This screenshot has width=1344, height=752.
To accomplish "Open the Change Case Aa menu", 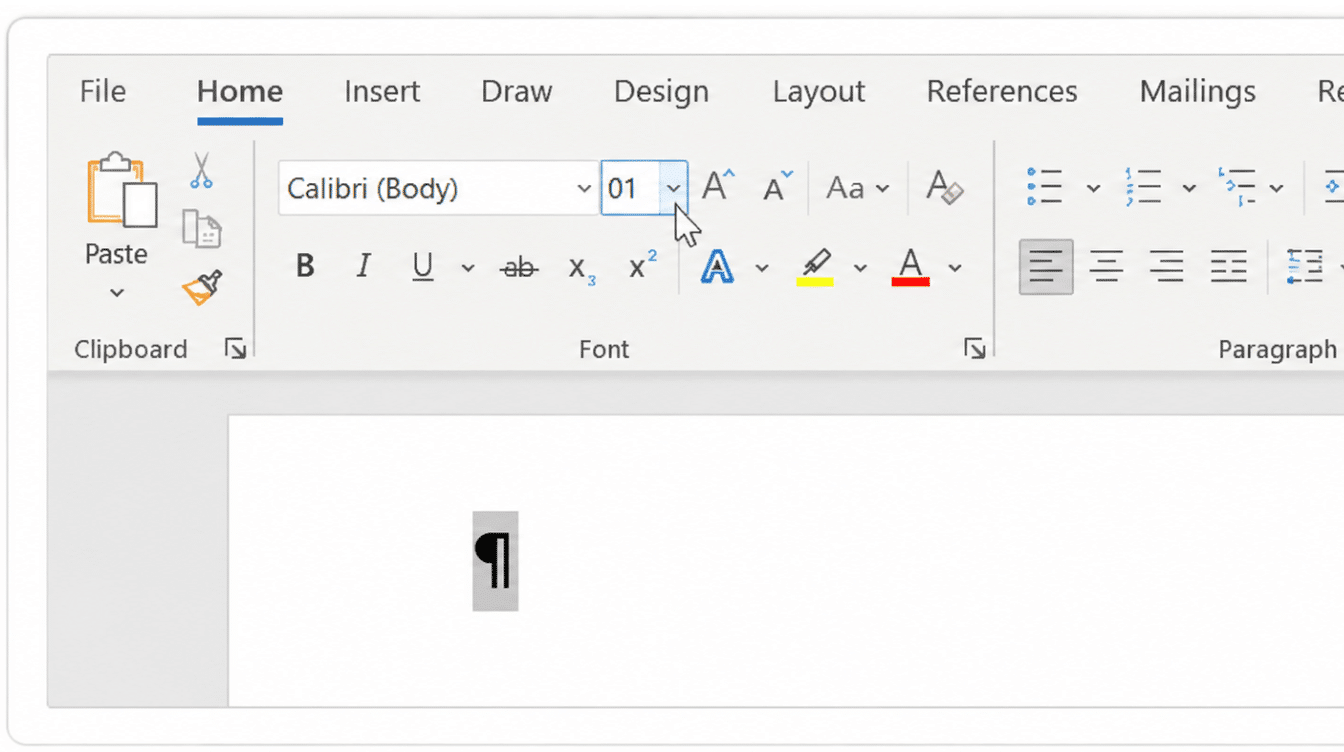I will 857,188.
